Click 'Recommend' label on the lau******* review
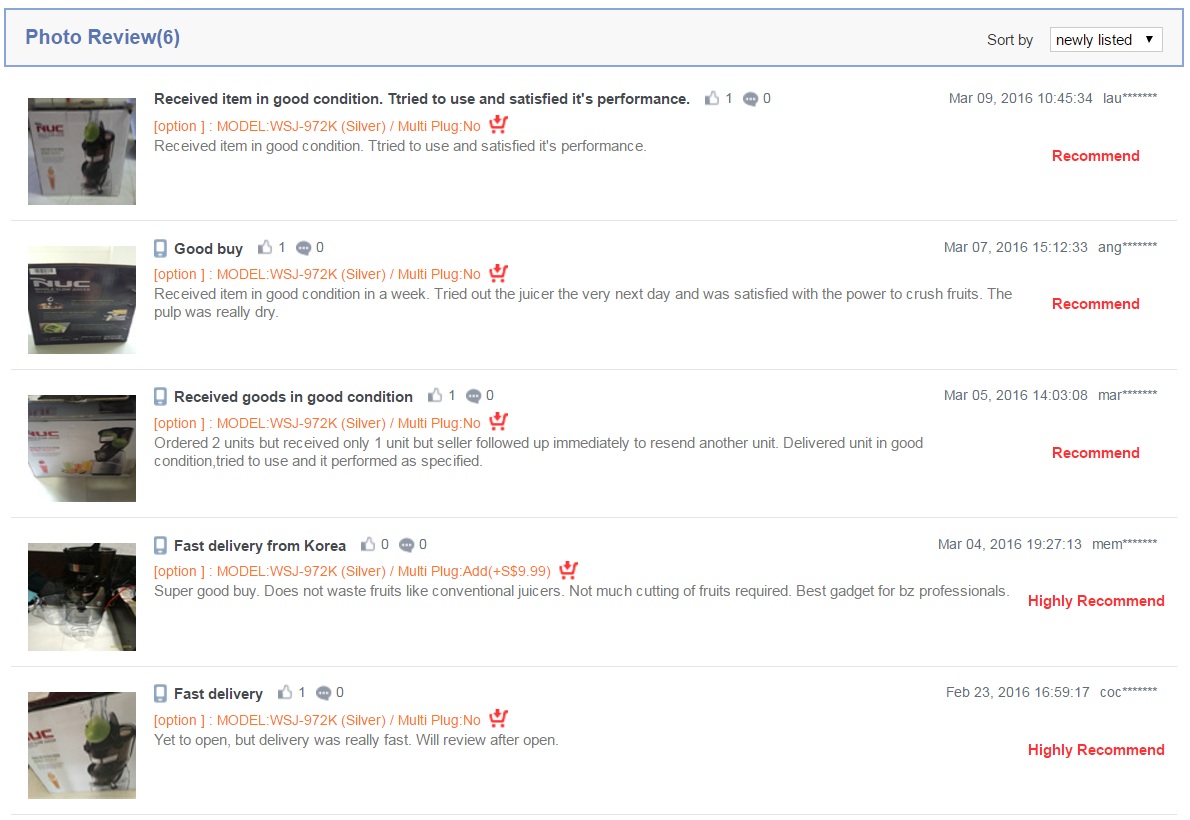 [x=1096, y=156]
